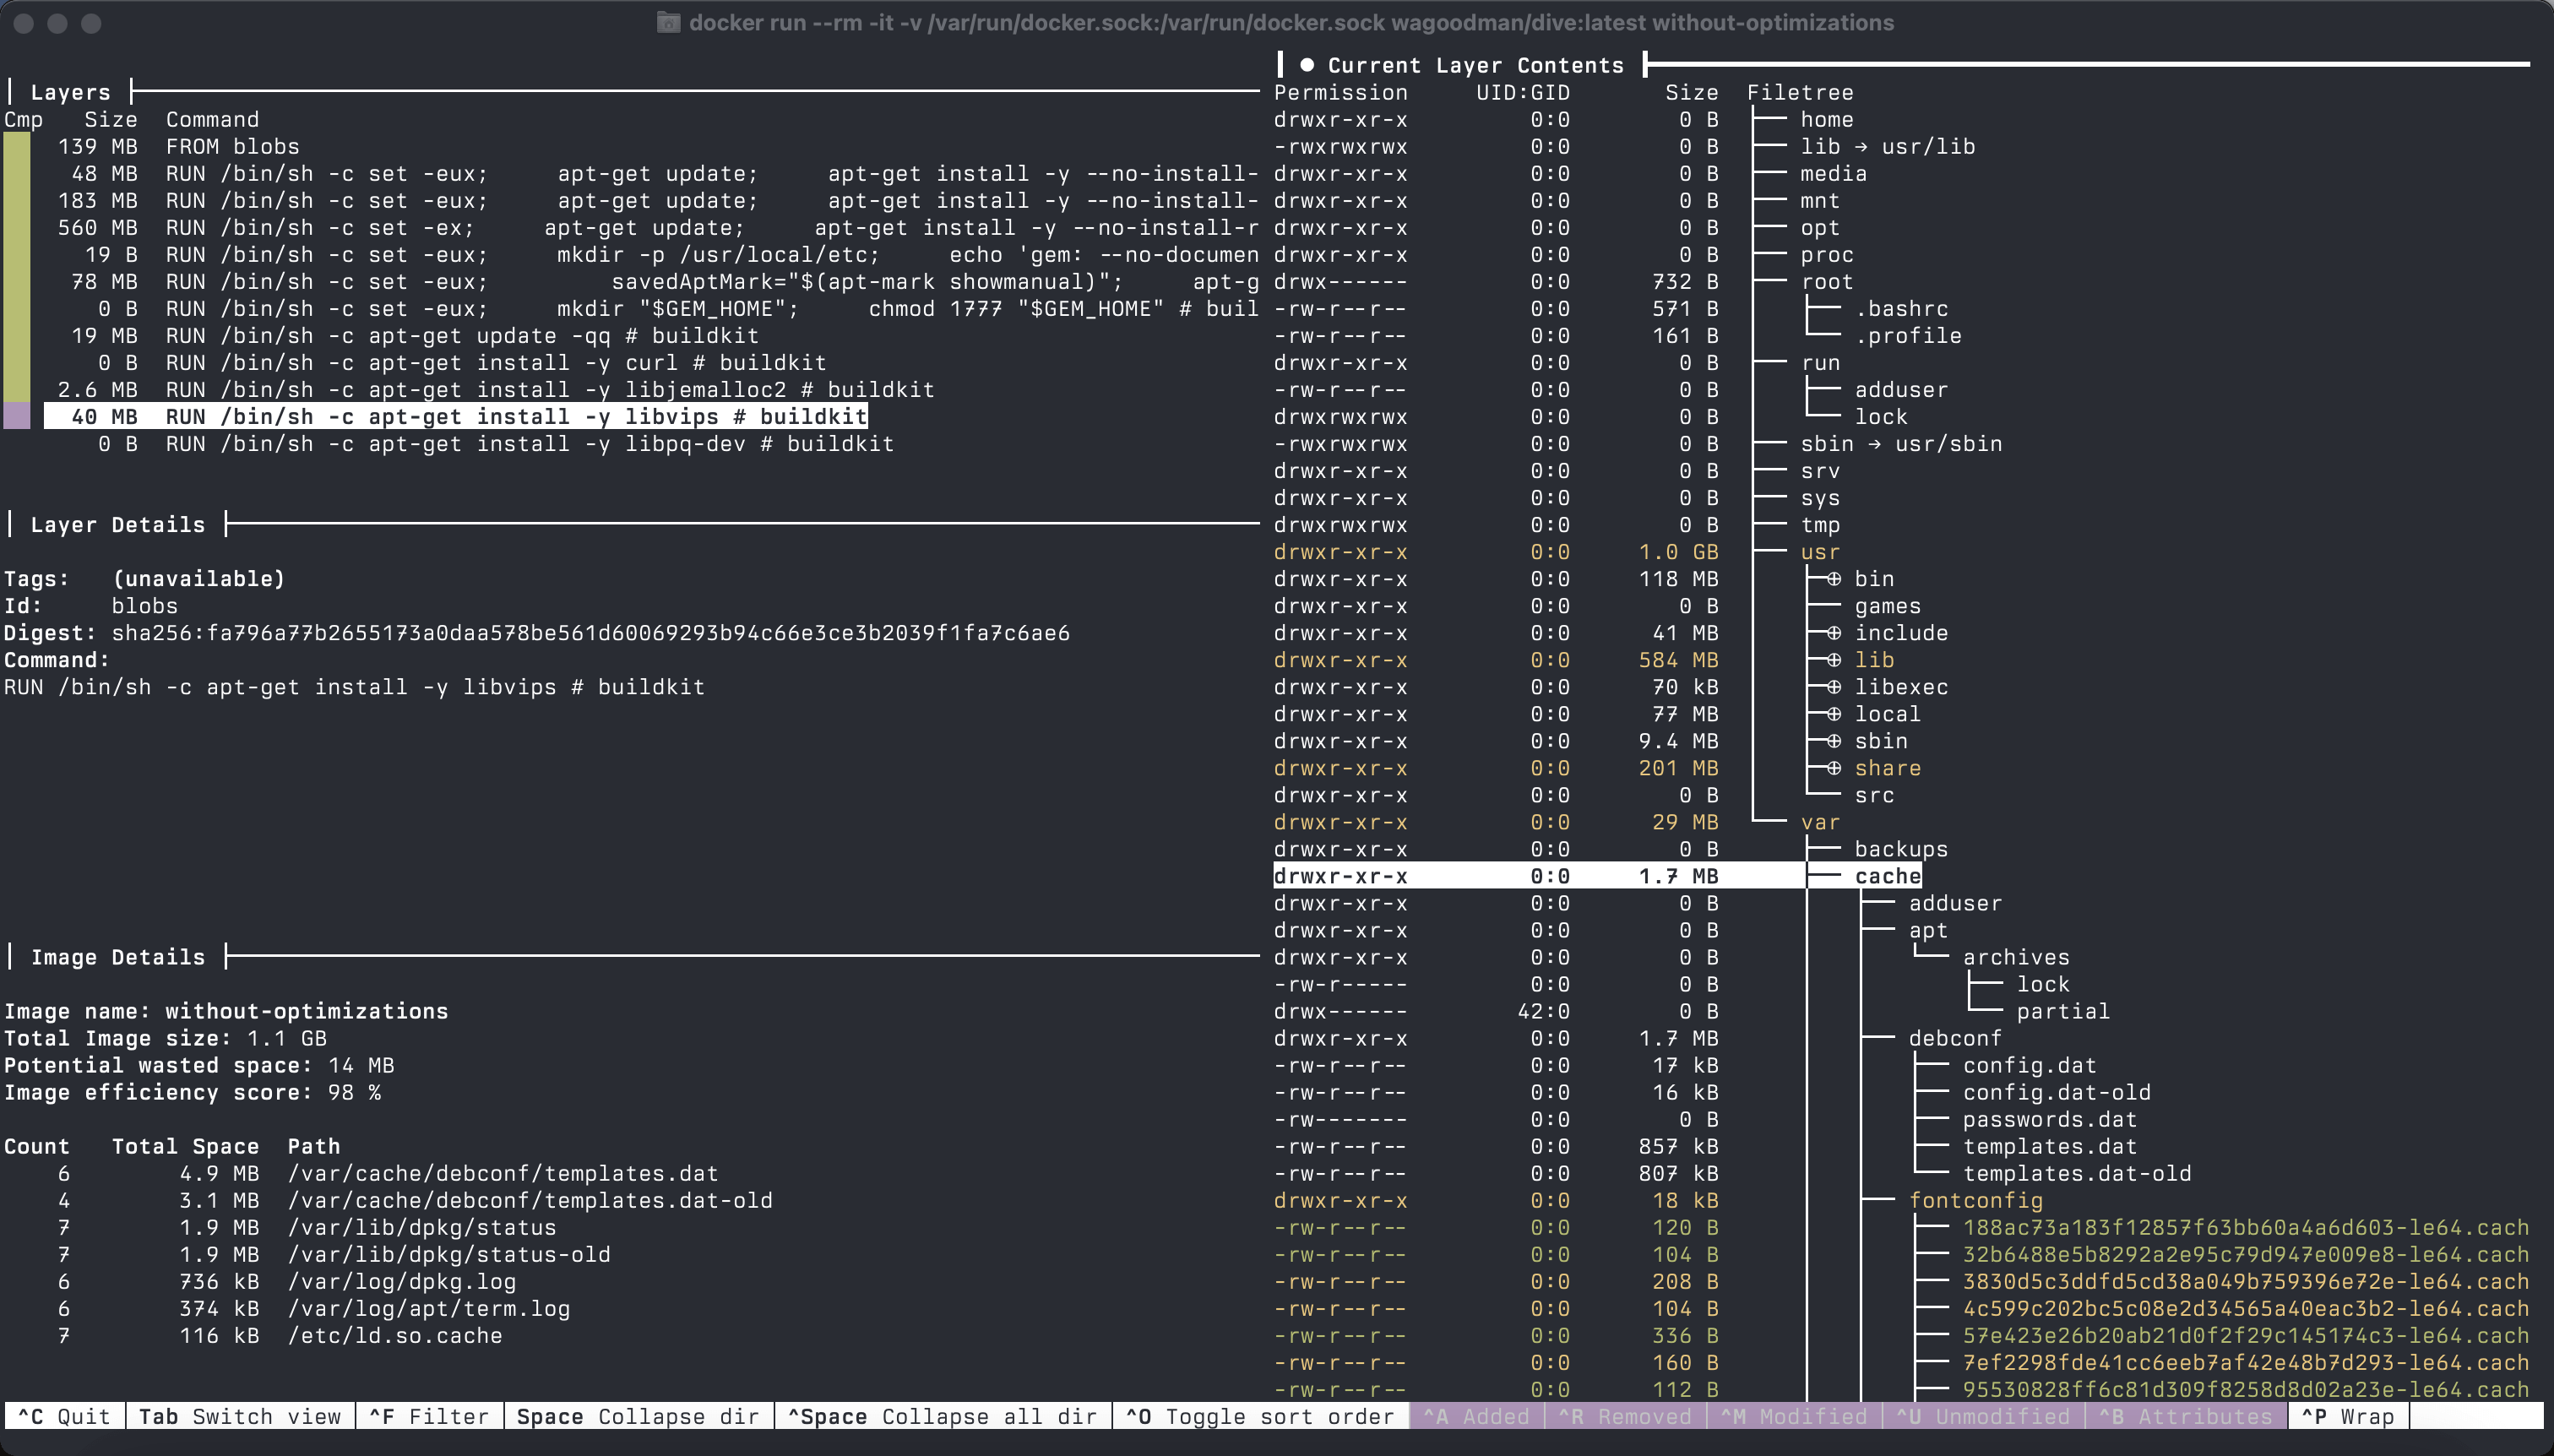The height and width of the screenshot is (1456, 2554).
Task: Click the Filetree column header
Action: pyautogui.click(x=1800, y=92)
